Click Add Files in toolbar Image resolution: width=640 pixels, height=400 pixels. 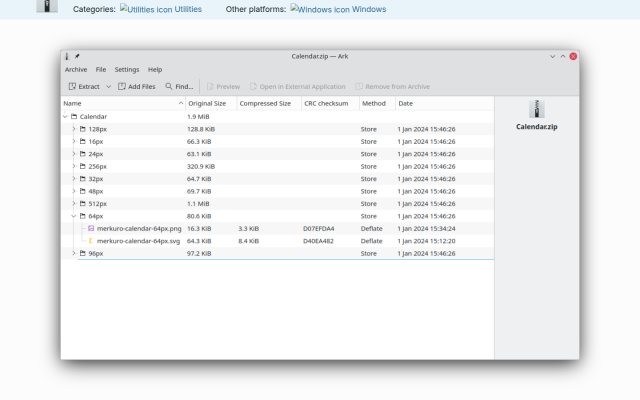tap(137, 87)
